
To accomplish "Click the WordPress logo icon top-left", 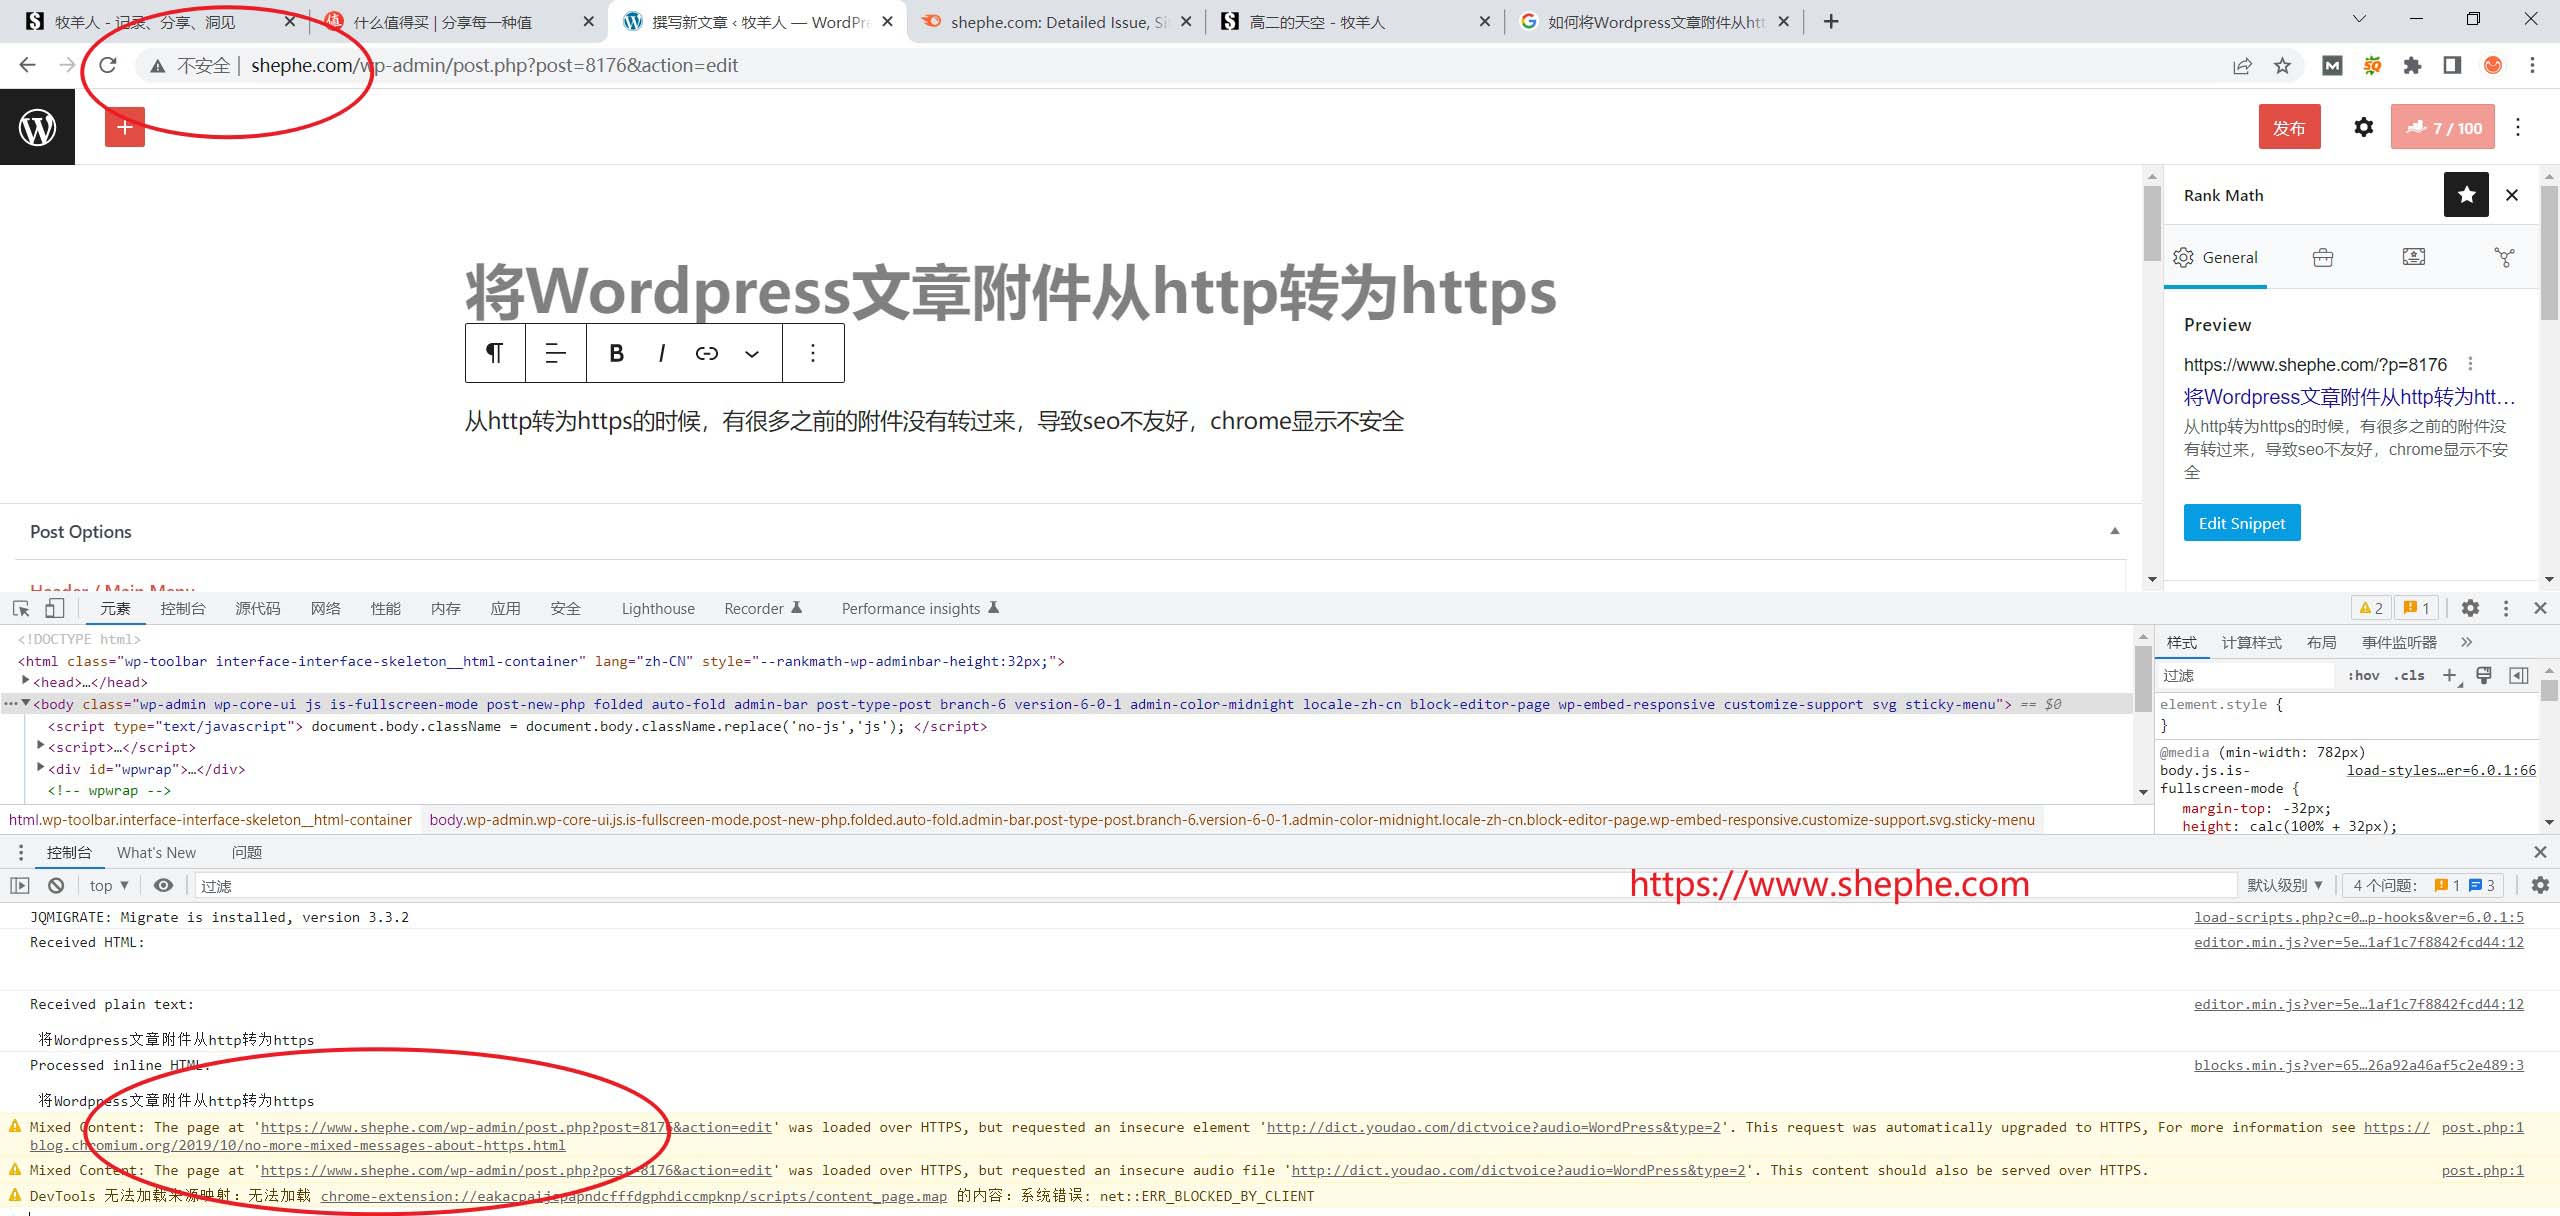I will pos(37,127).
